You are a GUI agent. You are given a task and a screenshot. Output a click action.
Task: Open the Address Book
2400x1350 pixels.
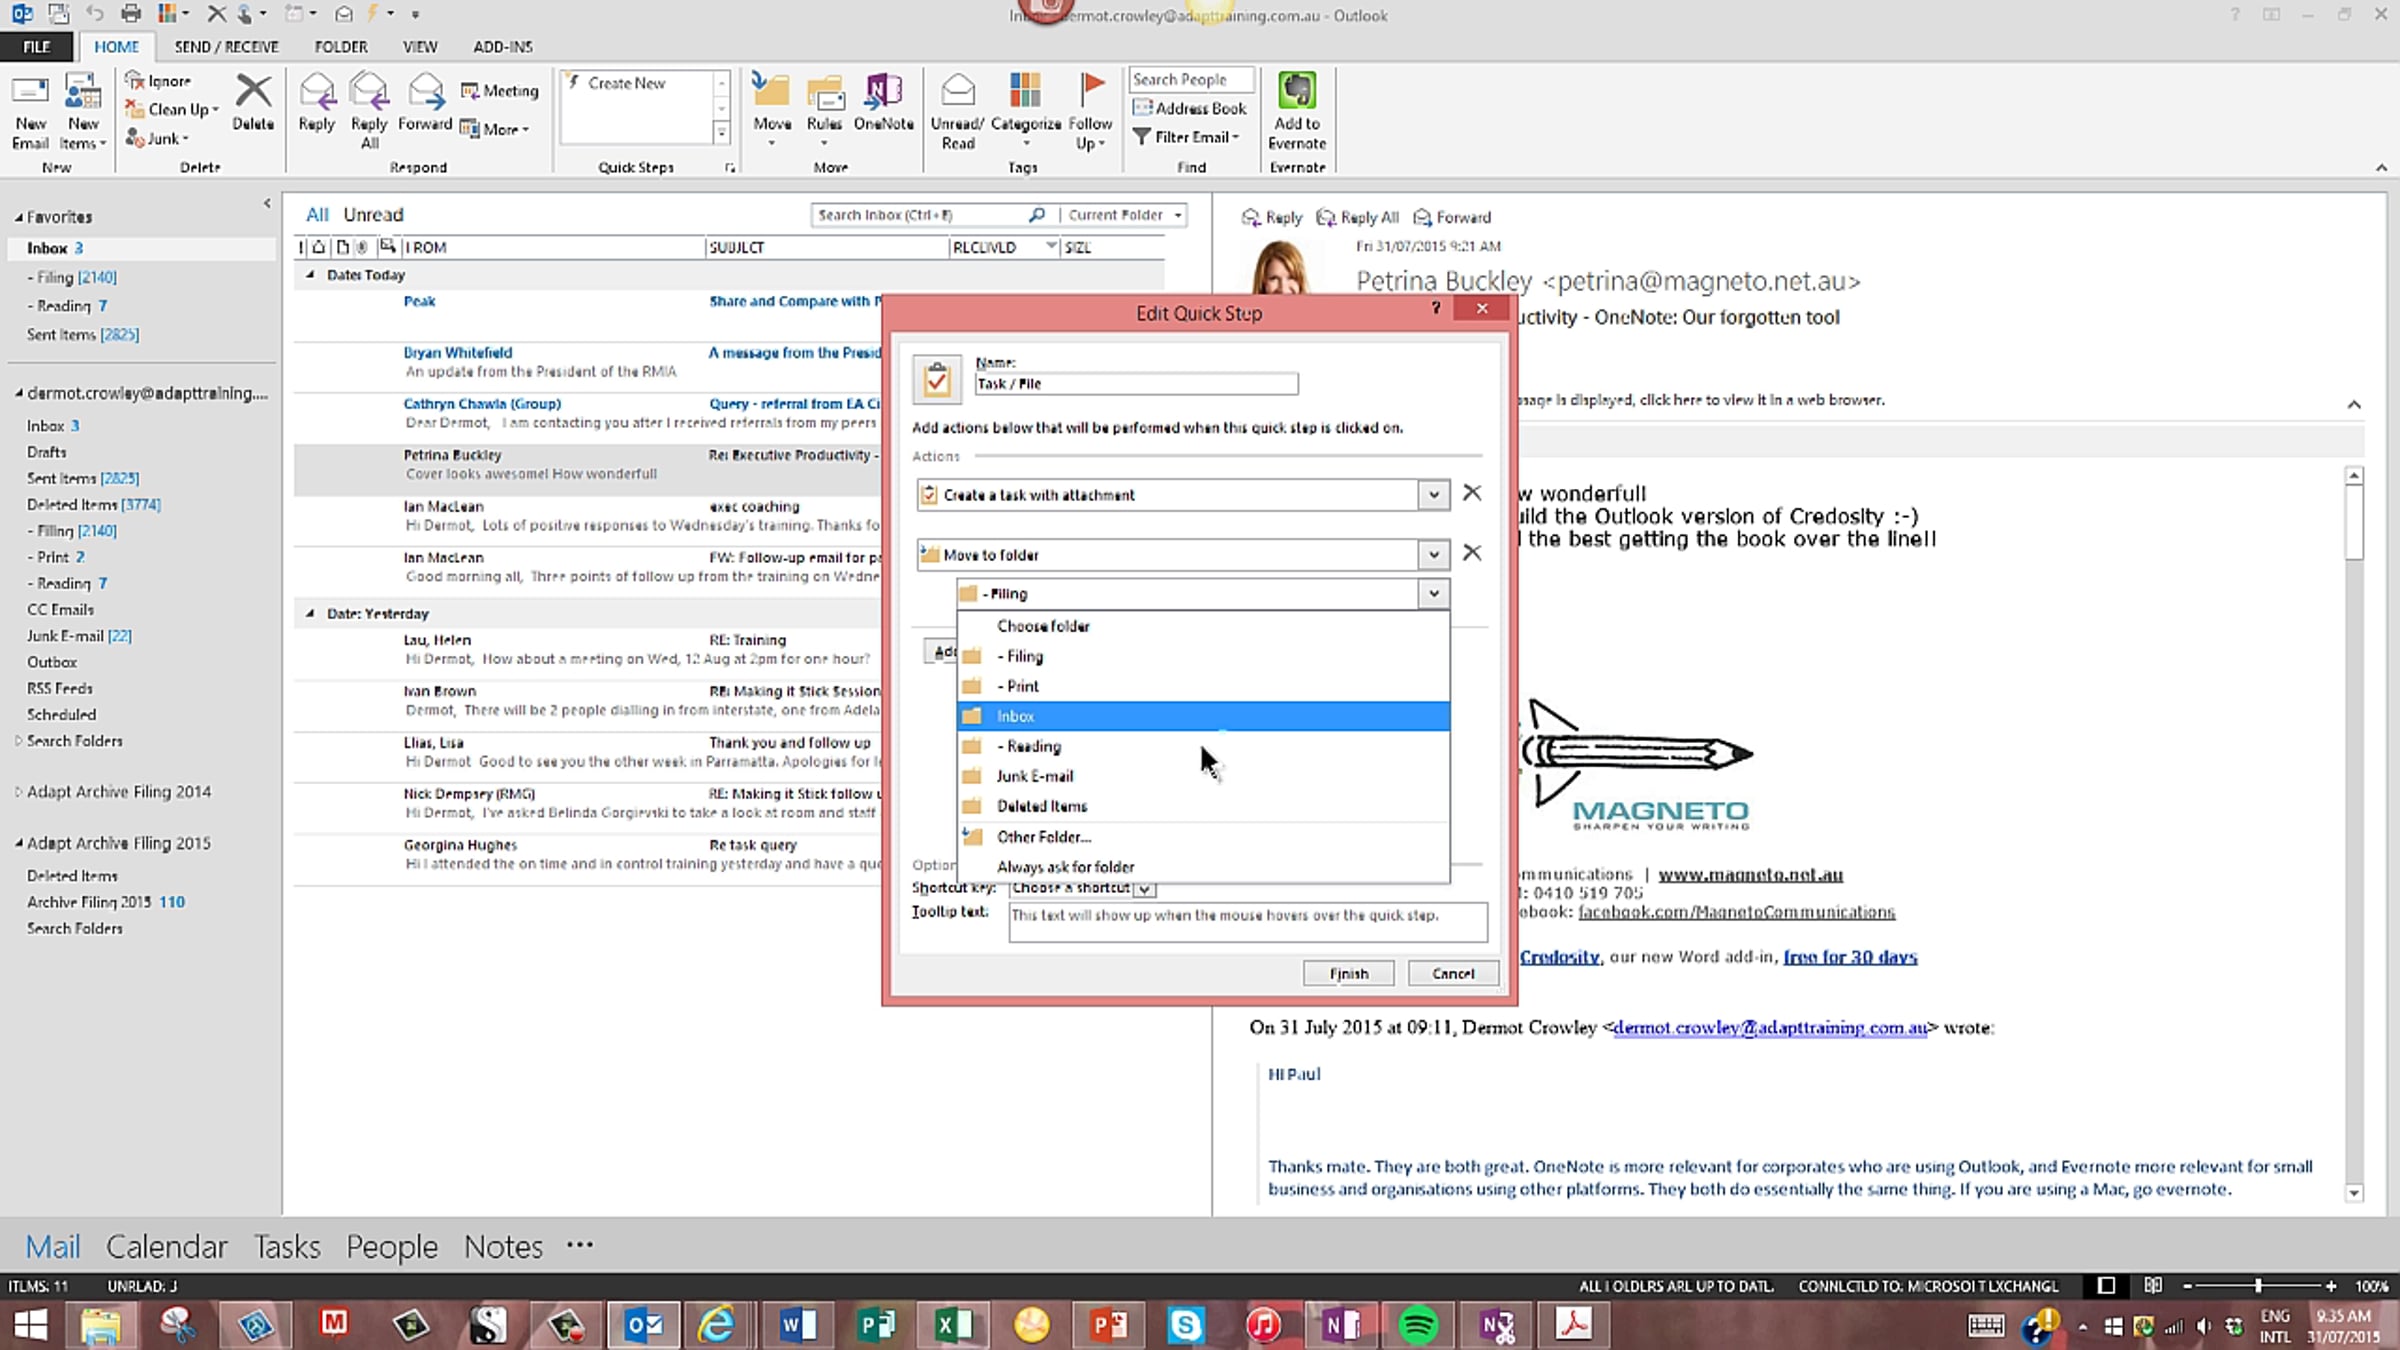pyautogui.click(x=1190, y=108)
